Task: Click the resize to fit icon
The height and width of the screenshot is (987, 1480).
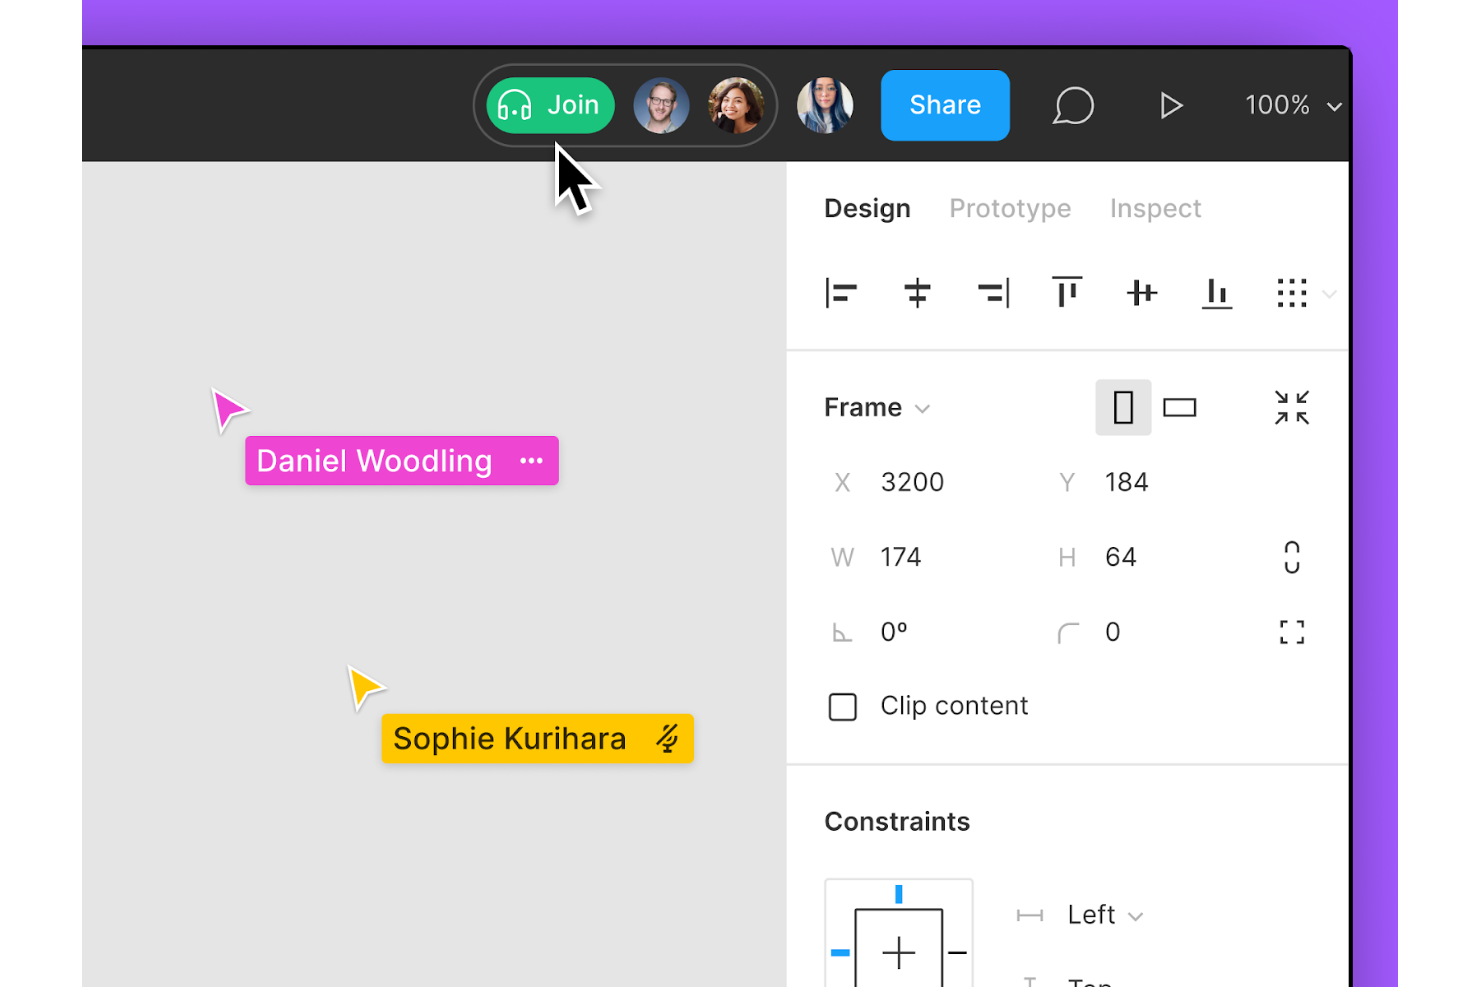Action: [x=1292, y=407]
